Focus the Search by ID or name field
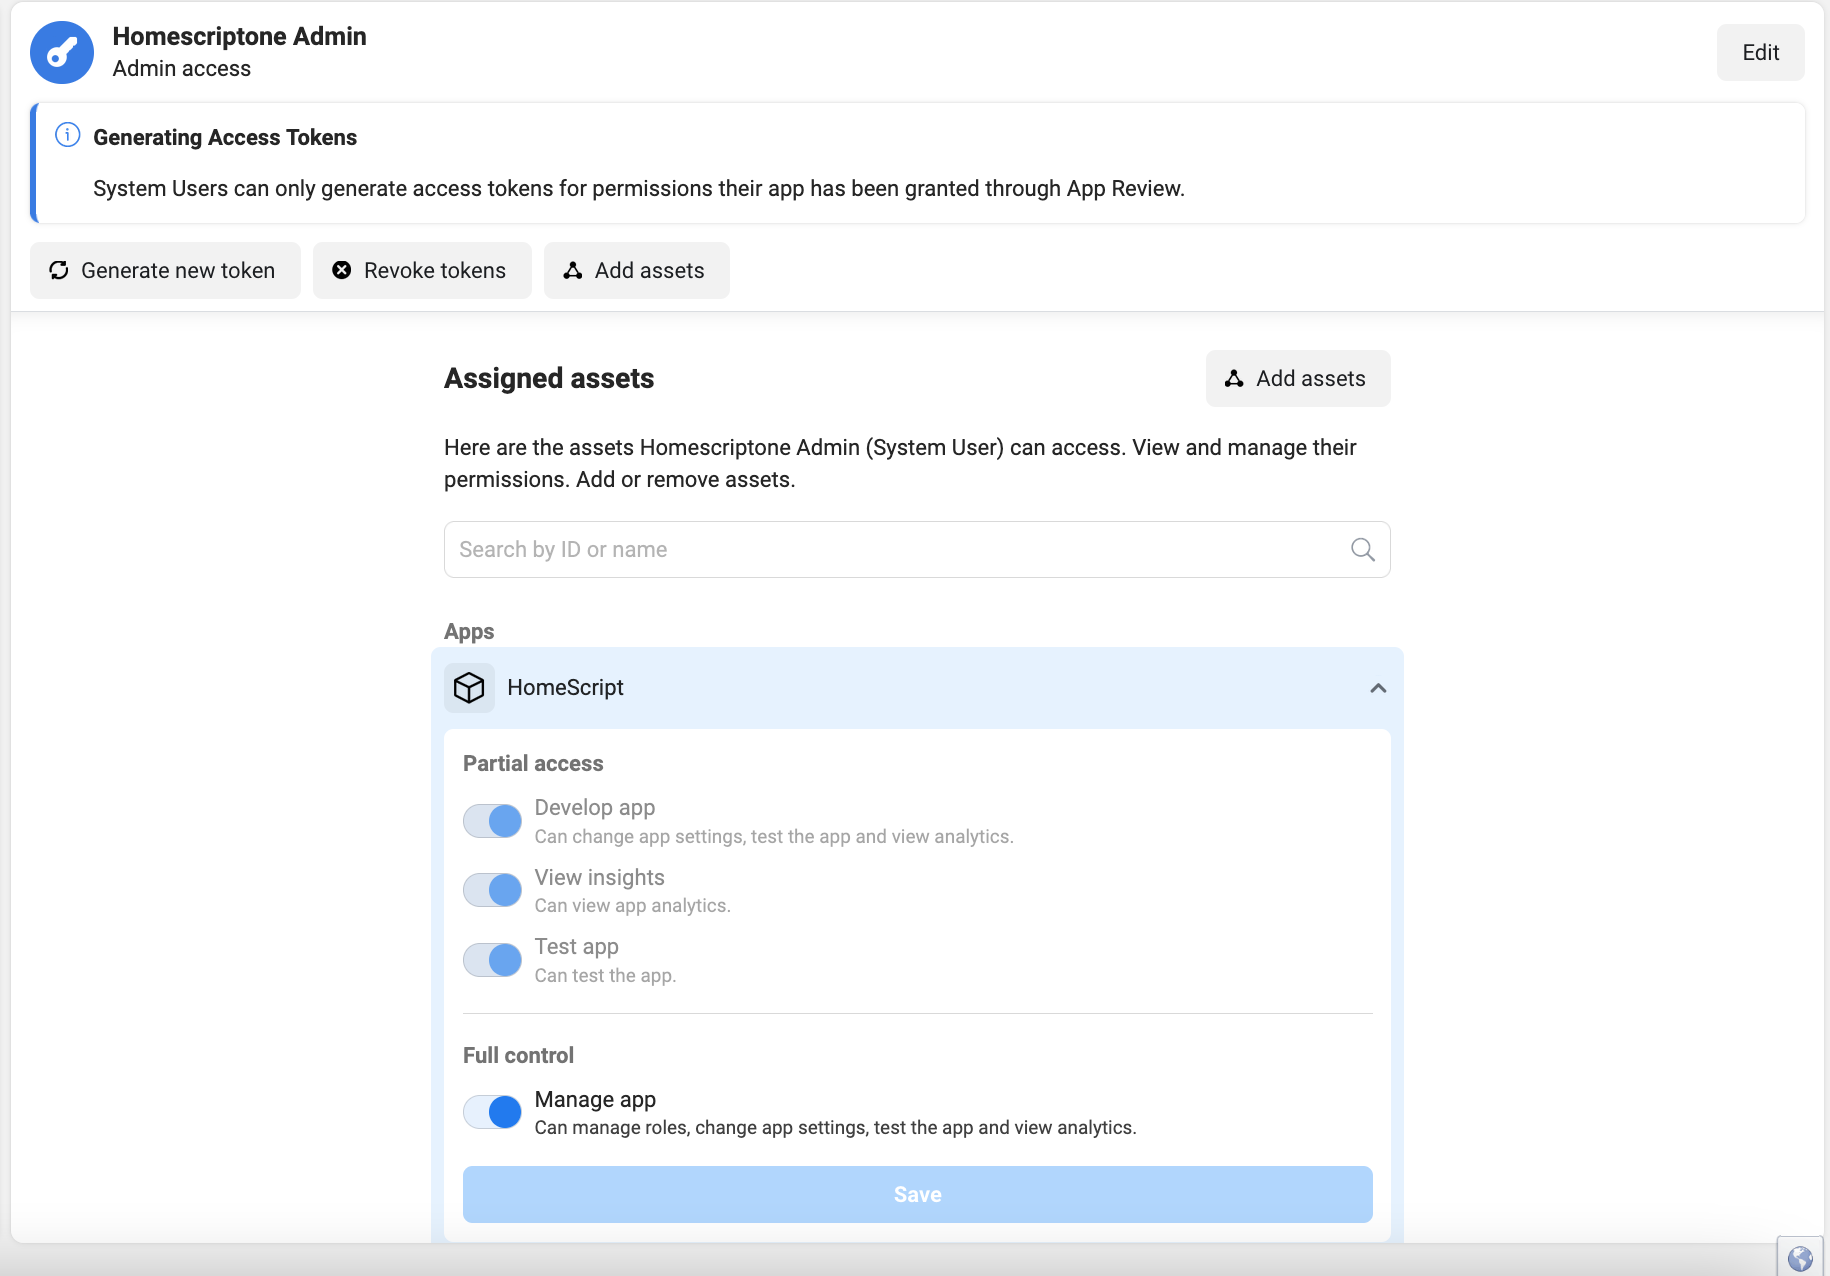 (x=917, y=549)
